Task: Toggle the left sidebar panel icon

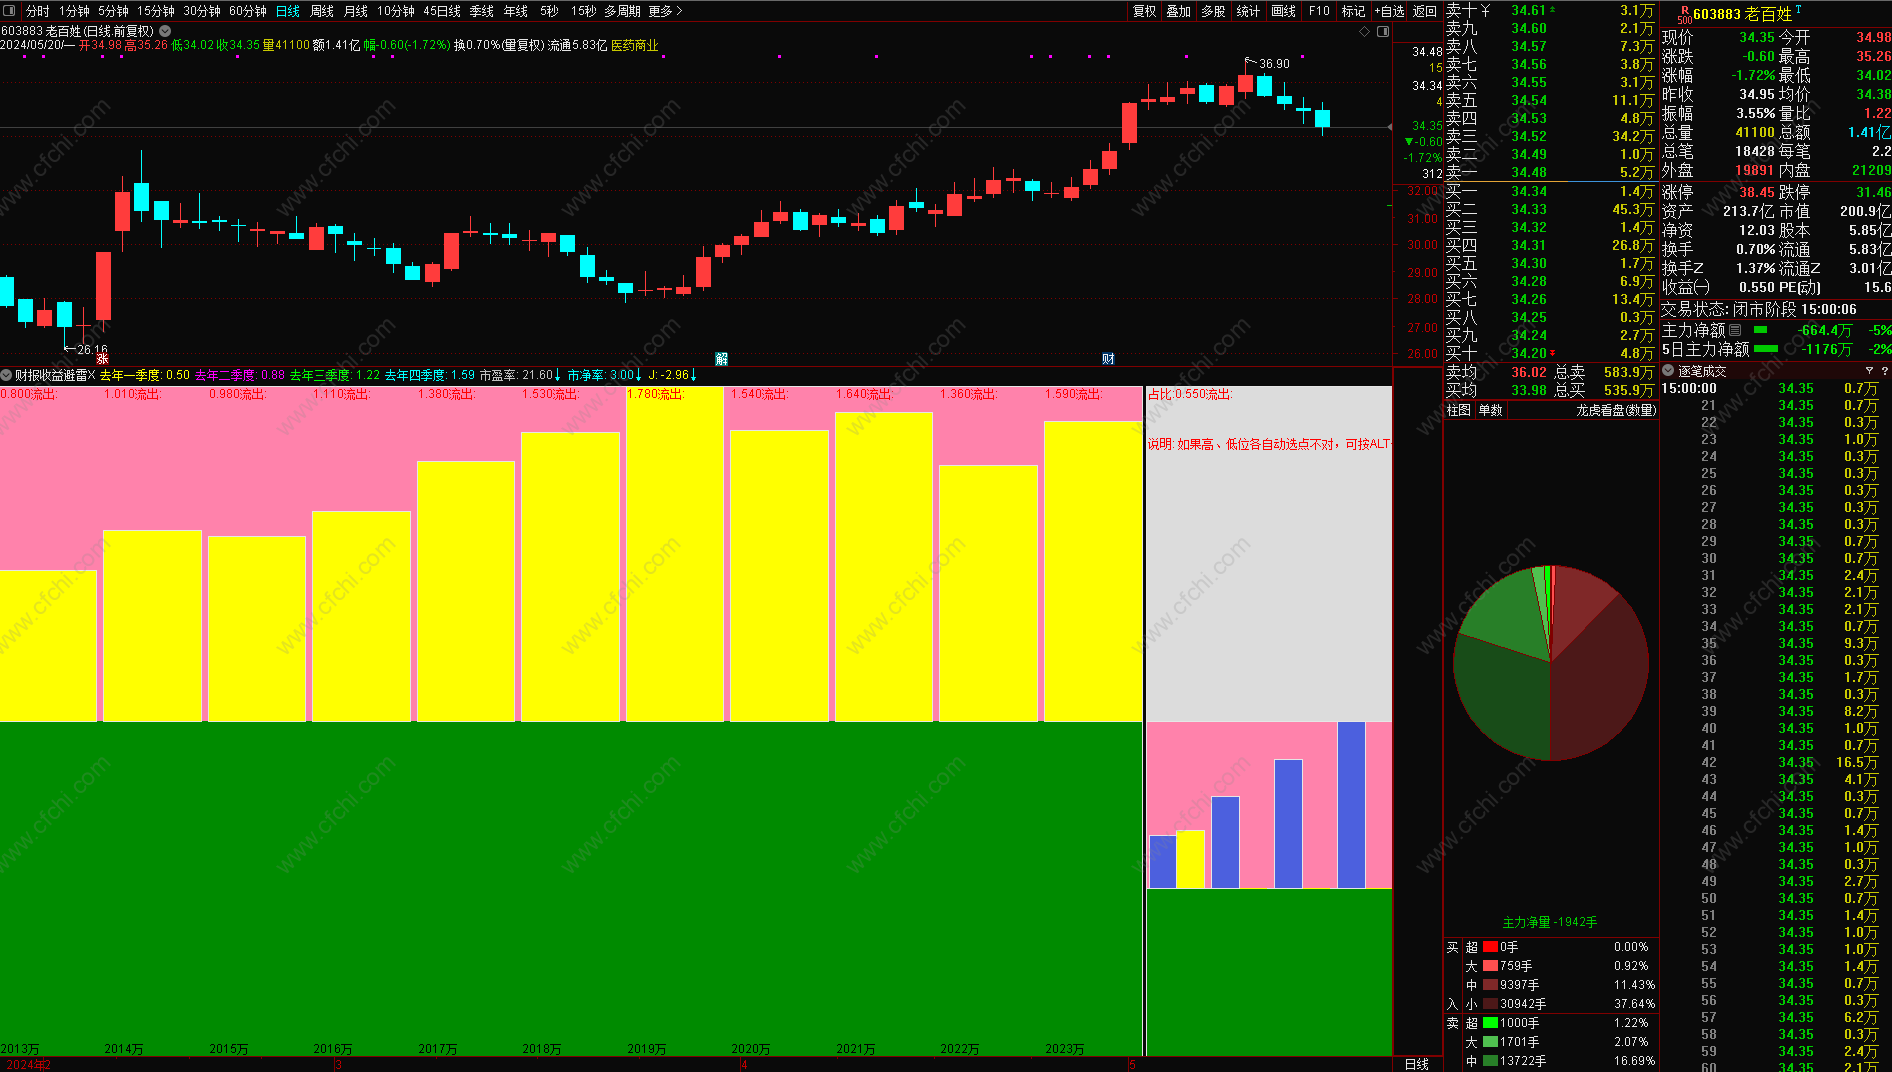Action: pyautogui.click(x=10, y=10)
